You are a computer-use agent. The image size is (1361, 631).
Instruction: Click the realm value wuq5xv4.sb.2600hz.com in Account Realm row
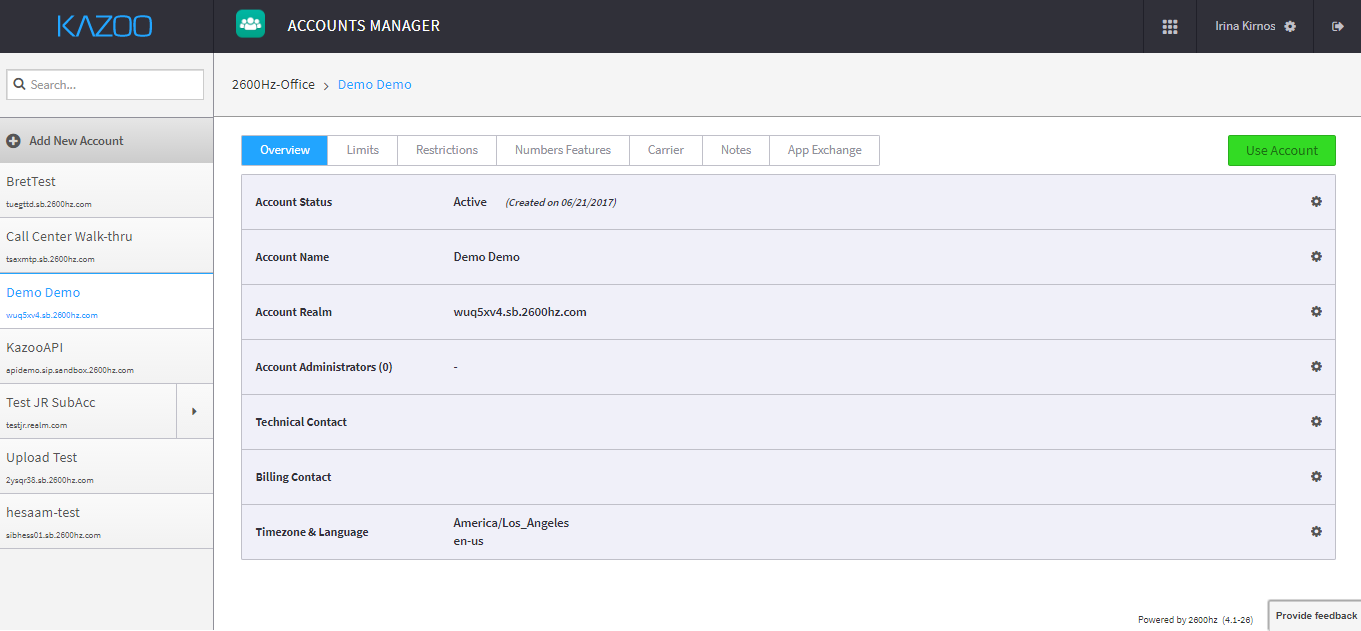pos(520,312)
